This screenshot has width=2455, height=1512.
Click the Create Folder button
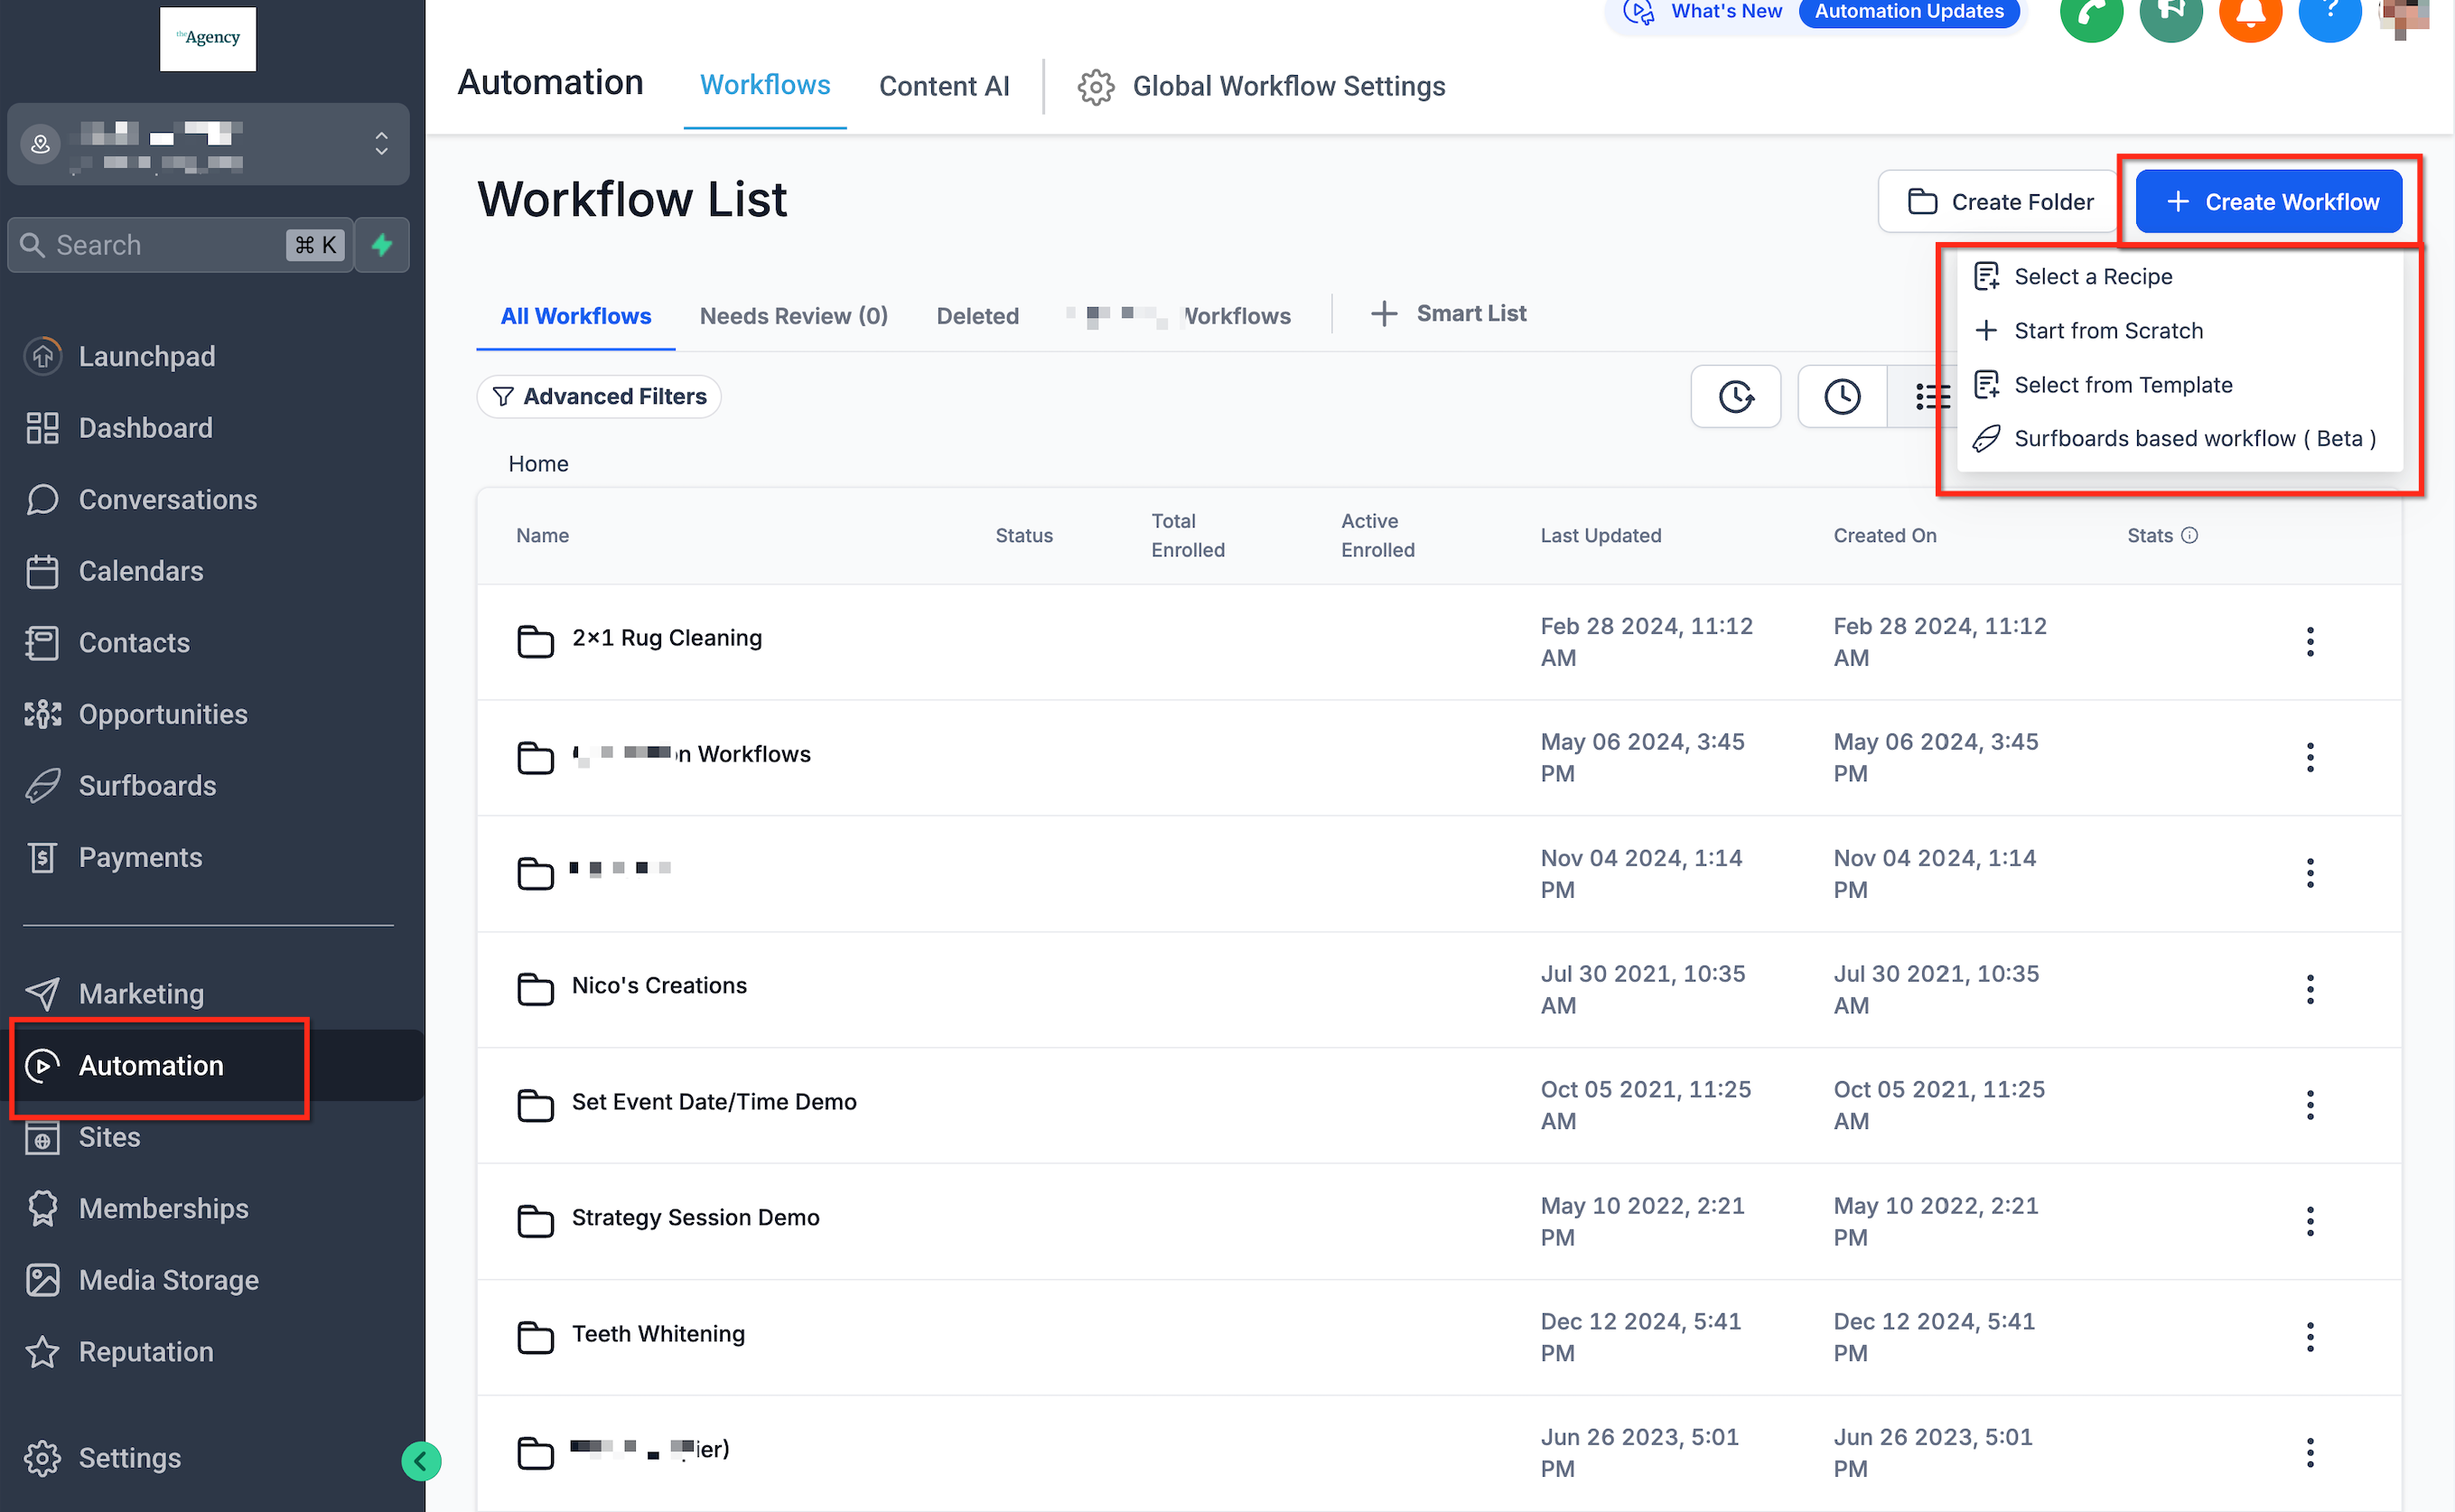point(1998,202)
